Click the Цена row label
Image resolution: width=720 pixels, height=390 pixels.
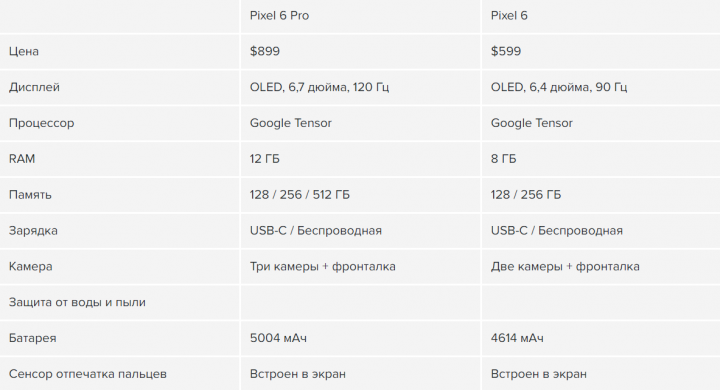[23, 51]
